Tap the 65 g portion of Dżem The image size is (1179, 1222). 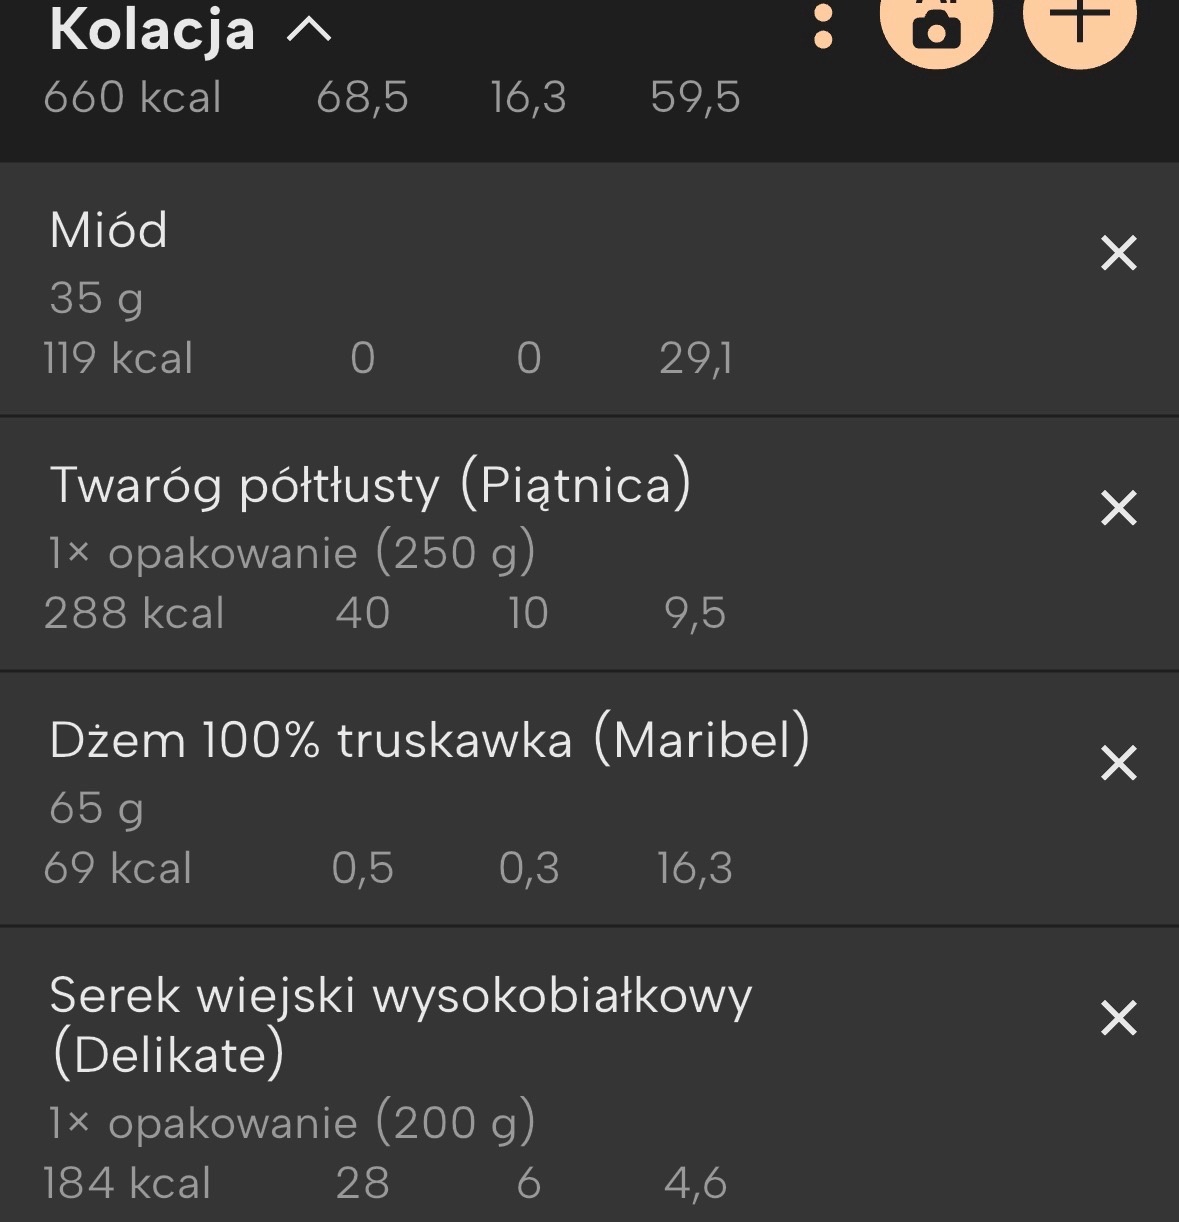(96, 808)
